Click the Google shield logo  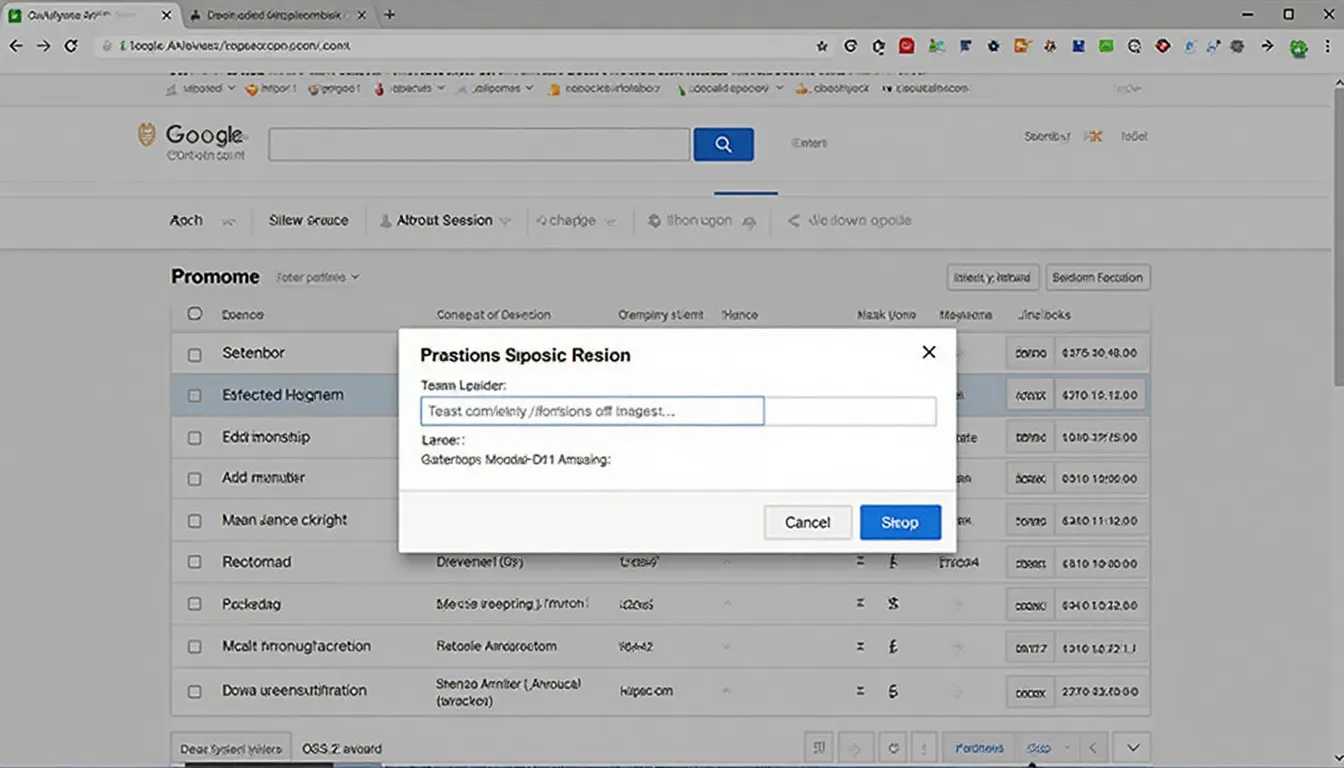click(x=147, y=135)
